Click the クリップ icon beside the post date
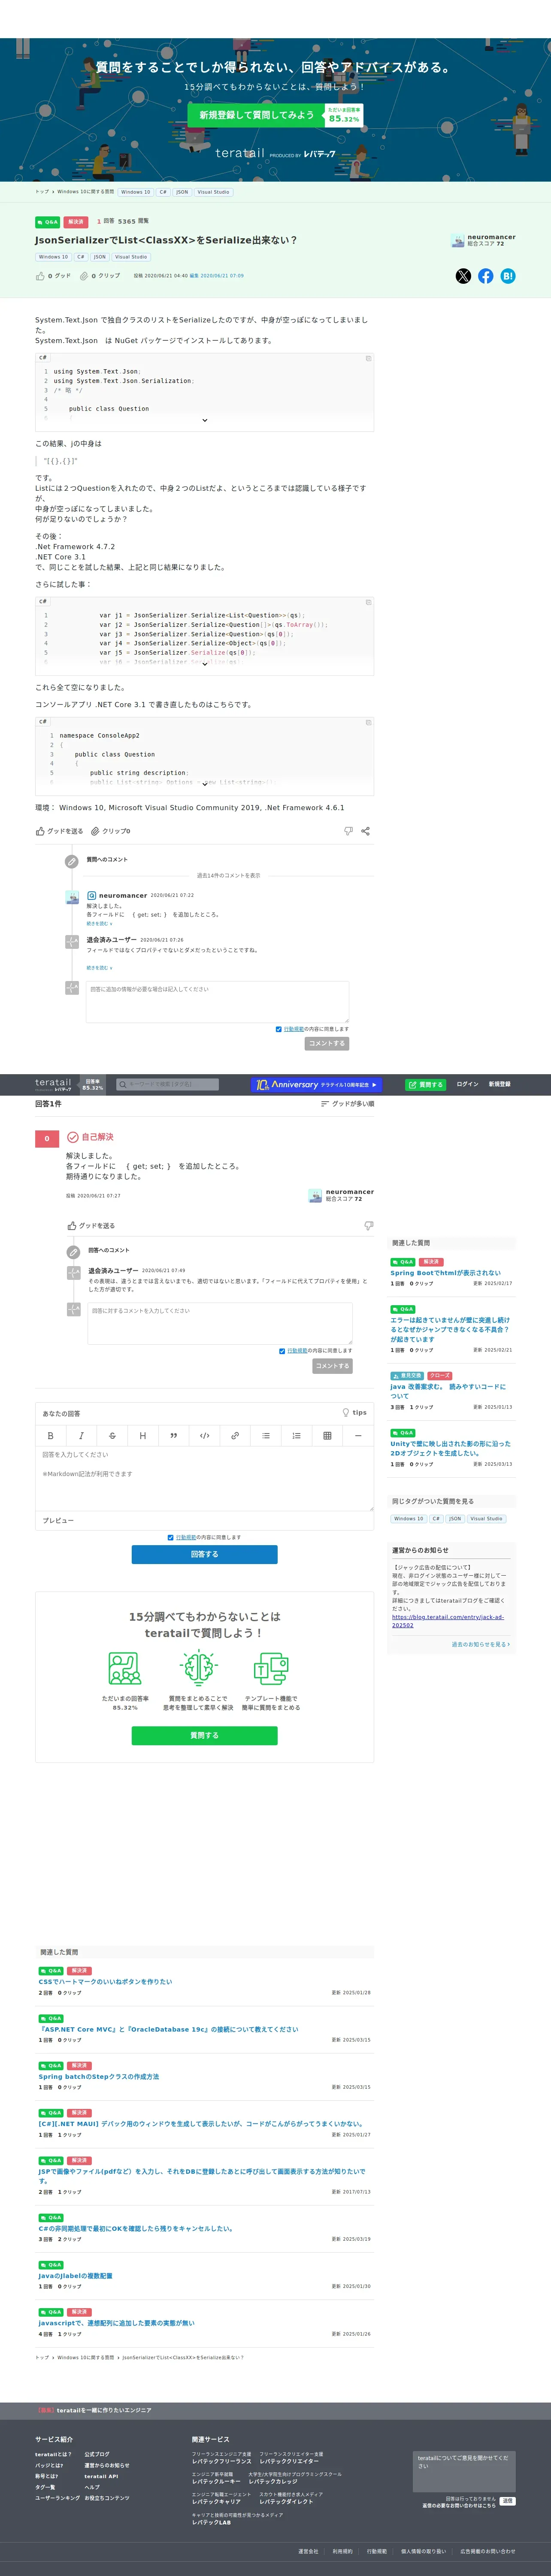551x2576 pixels. pyautogui.click(x=84, y=276)
